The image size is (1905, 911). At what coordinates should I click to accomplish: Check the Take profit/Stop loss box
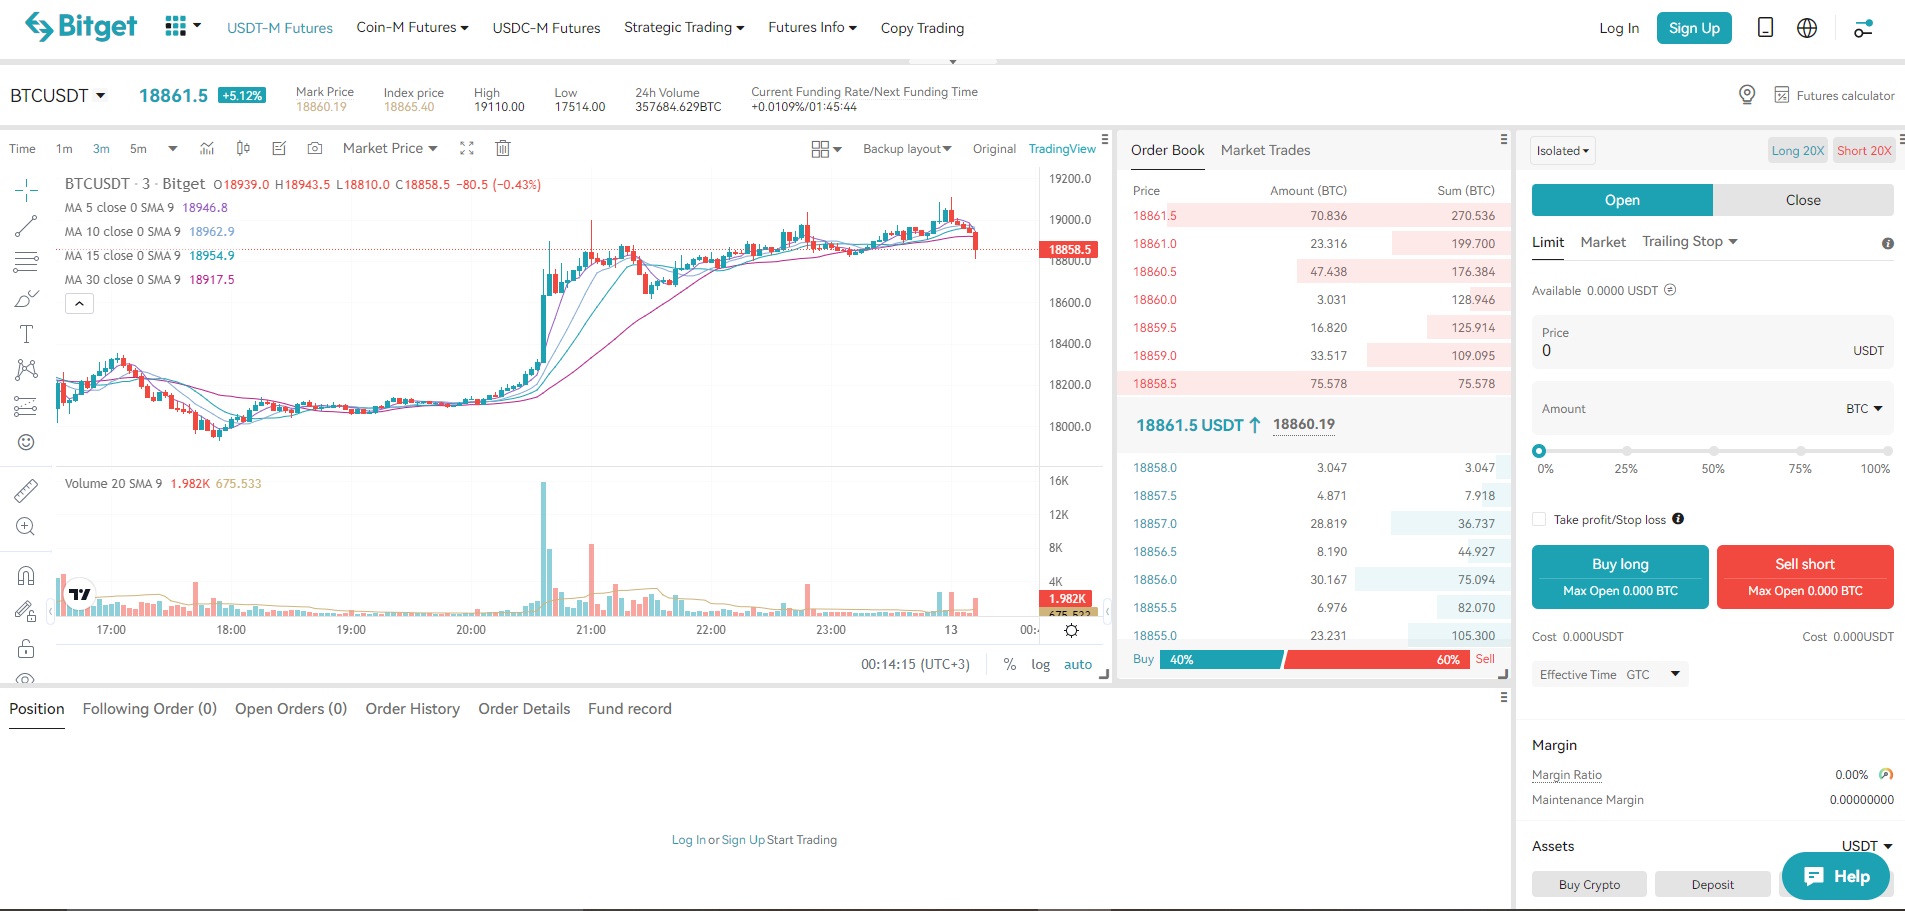tap(1539, 519)
